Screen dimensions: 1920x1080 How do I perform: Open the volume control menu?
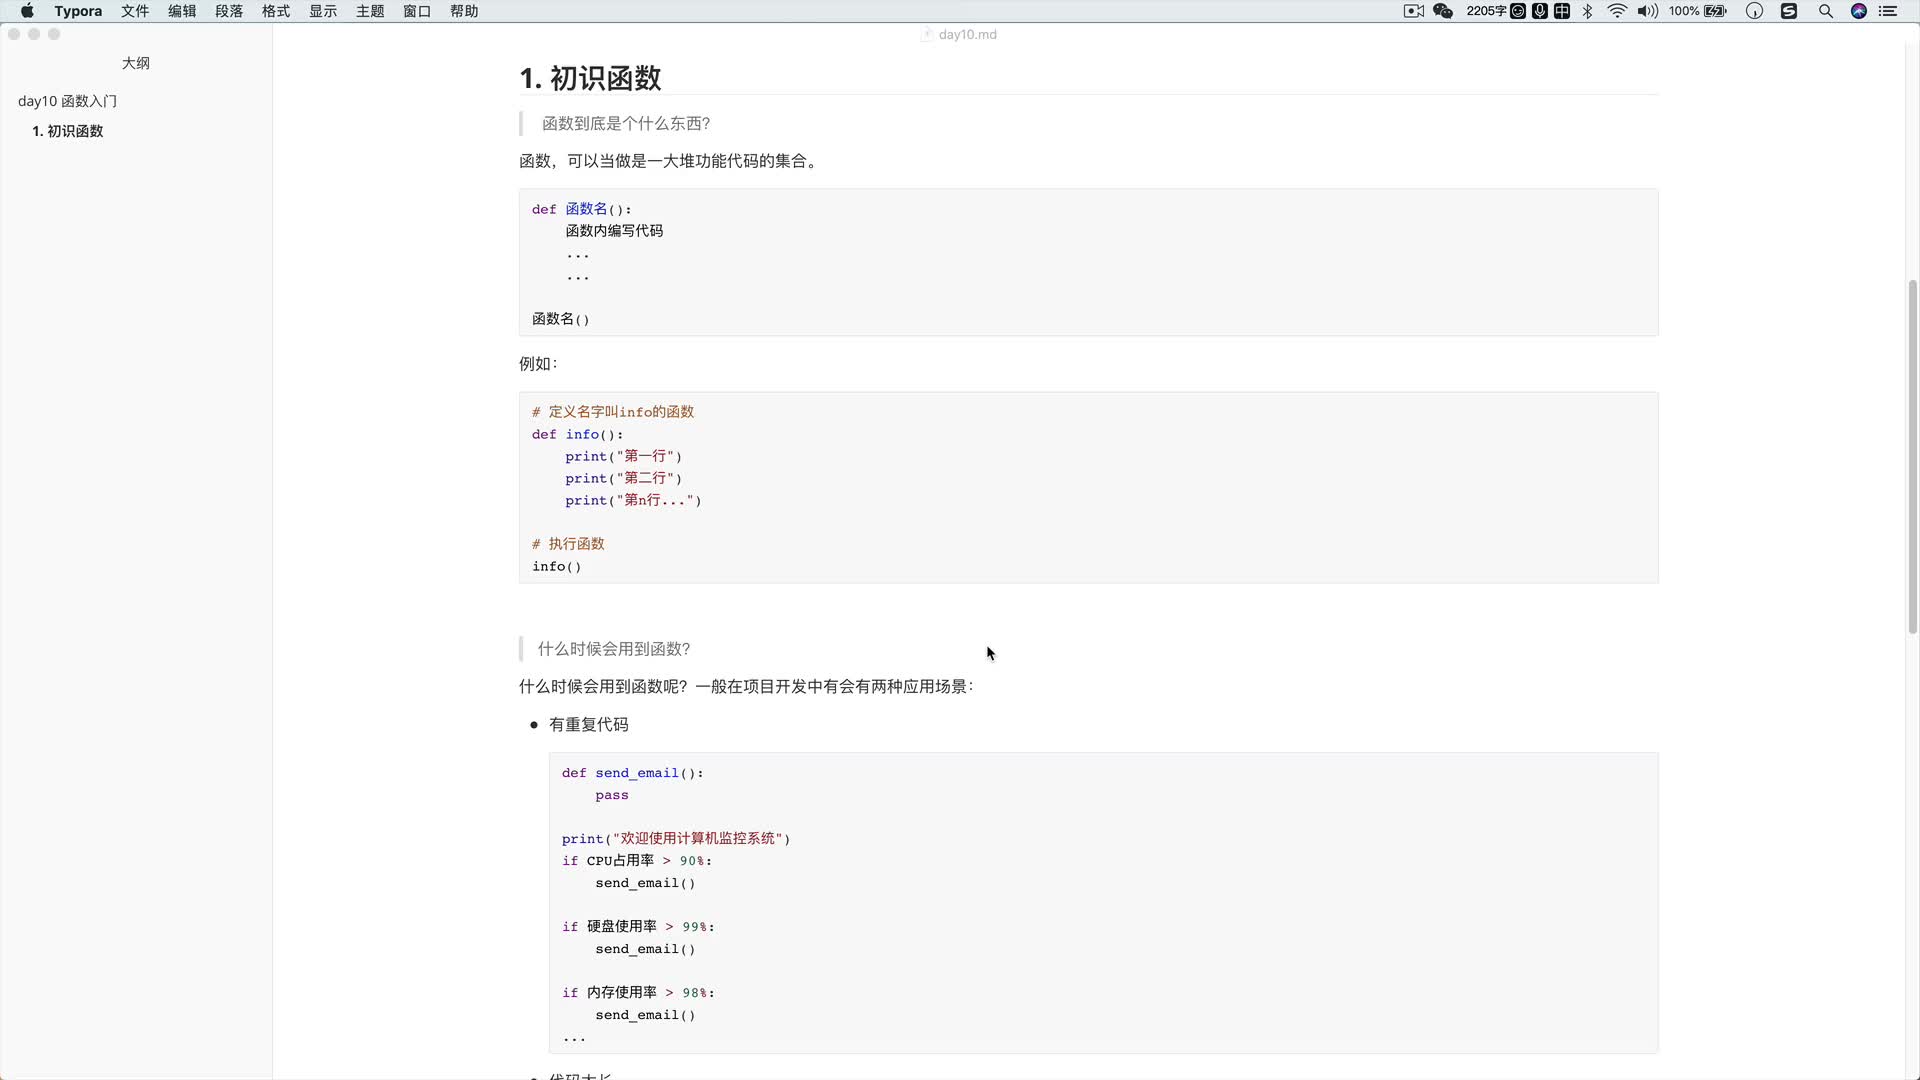pyautogui.click(x=1648, y=11)
